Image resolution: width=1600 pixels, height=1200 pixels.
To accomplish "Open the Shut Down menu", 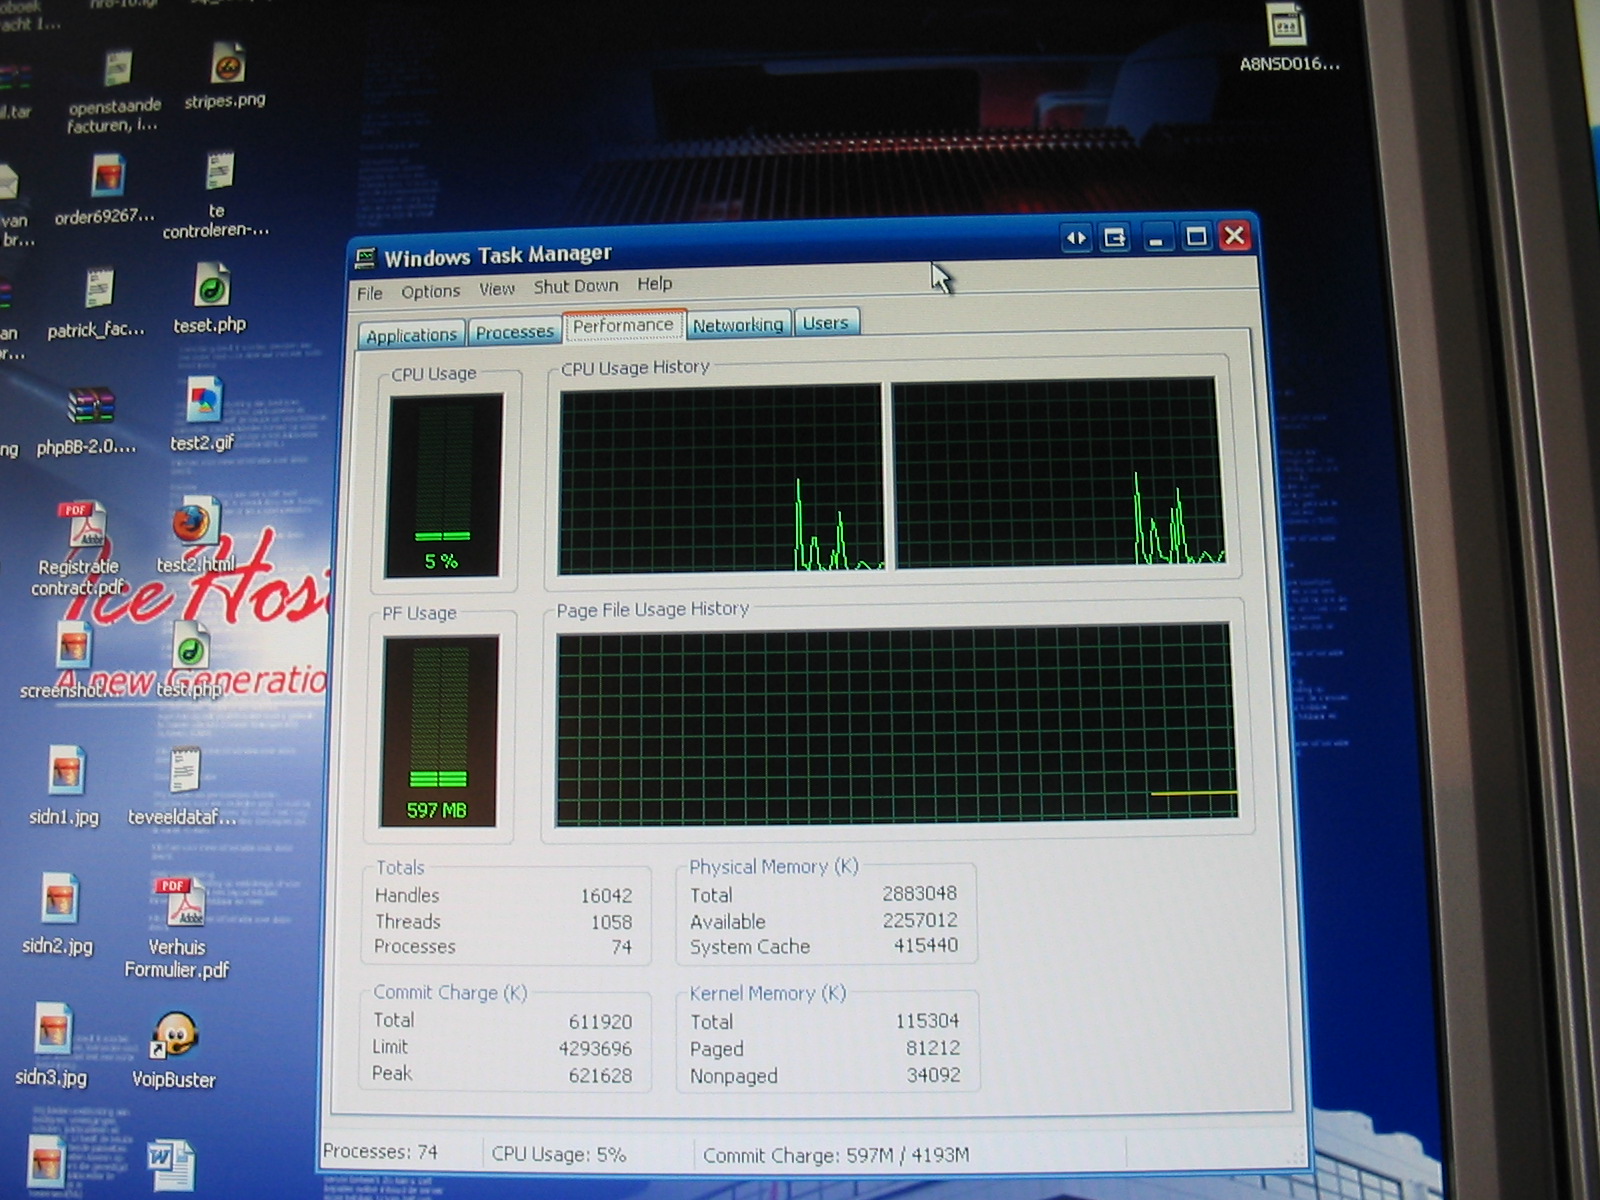I will click(576, 286).
